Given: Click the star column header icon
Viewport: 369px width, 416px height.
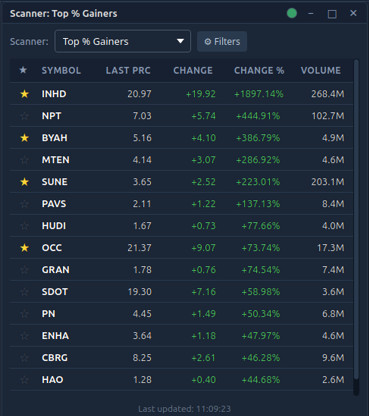Looking at the screenshot, I should click(23, 70).
